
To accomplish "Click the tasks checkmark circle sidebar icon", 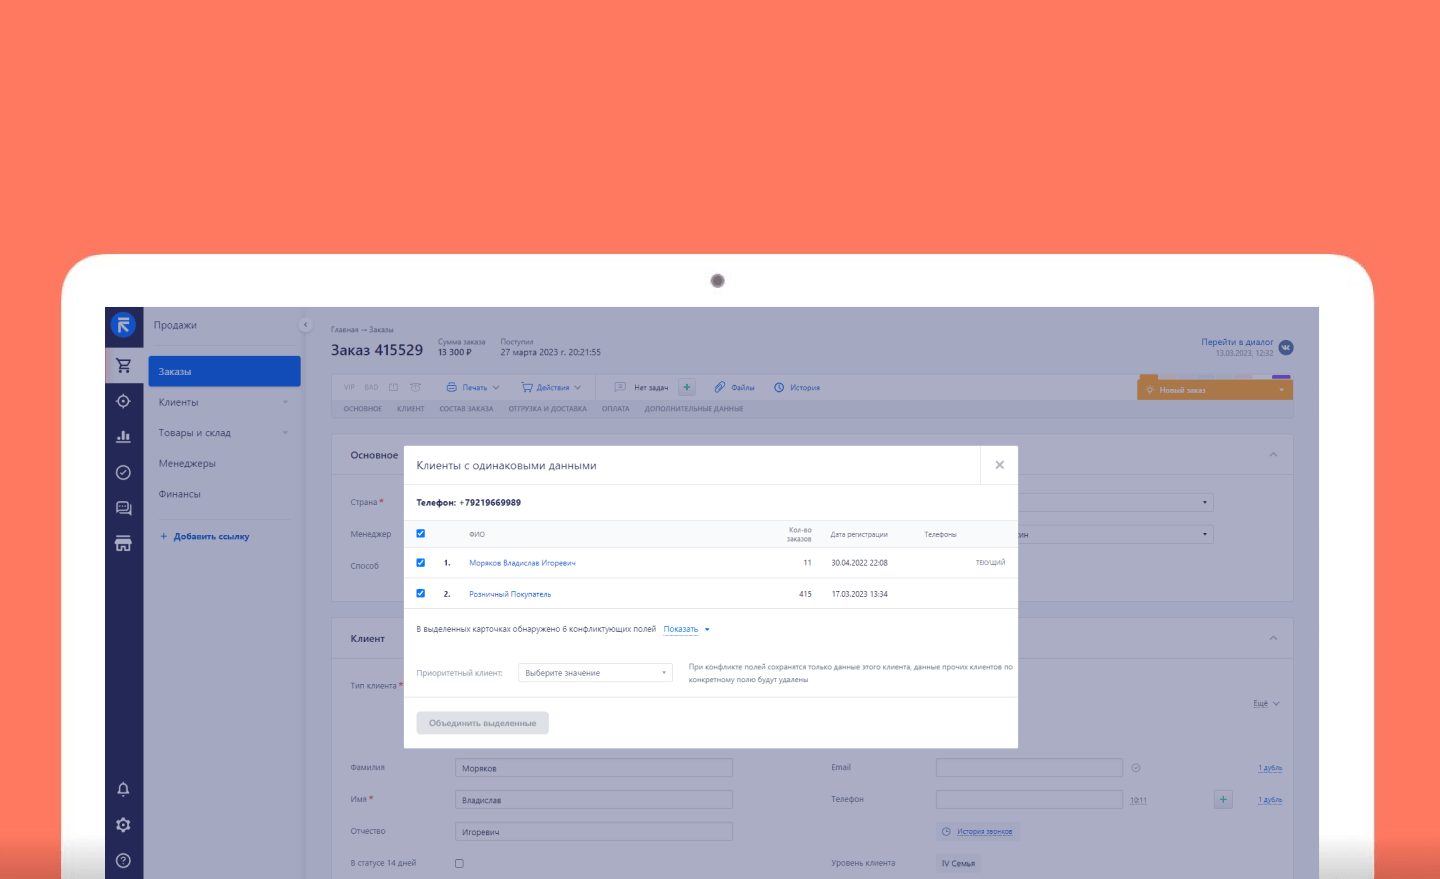I will click(123, 472).
